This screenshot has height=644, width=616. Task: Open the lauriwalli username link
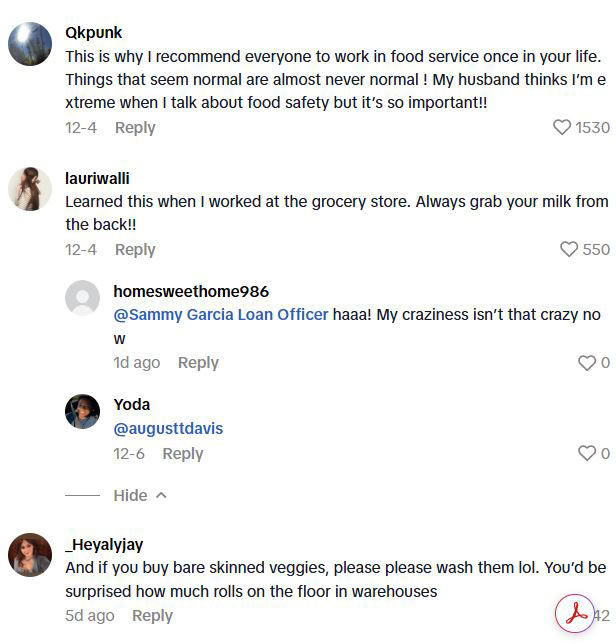[97, 178]
